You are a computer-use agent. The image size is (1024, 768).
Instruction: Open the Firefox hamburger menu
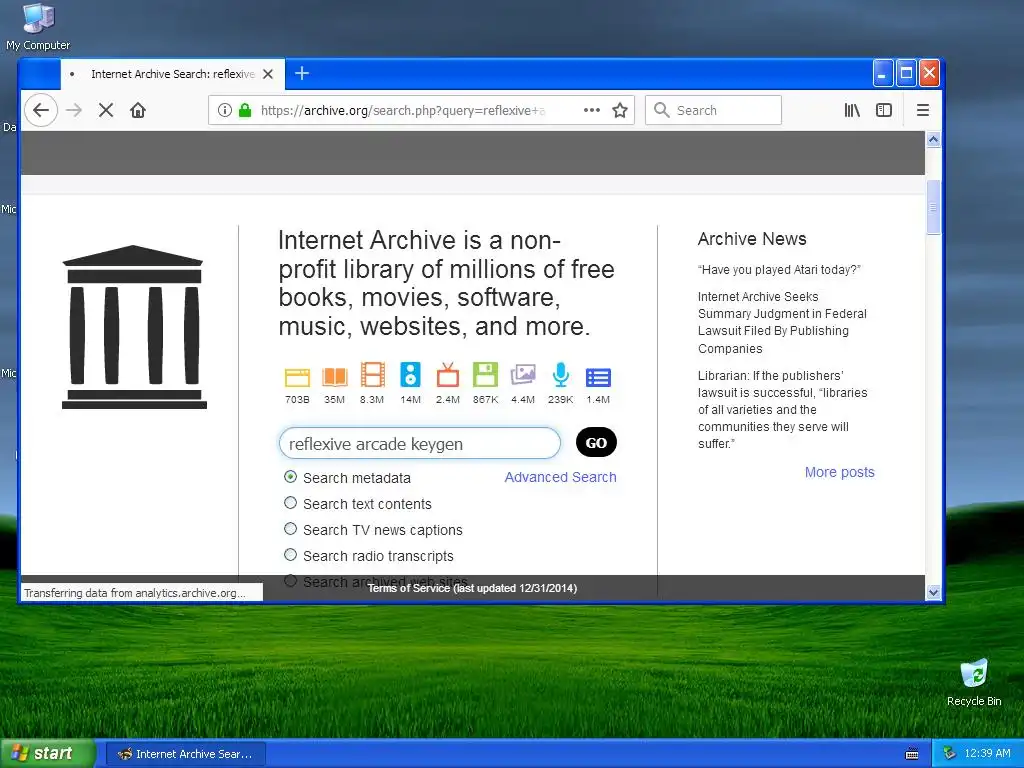tap(923, 110)
